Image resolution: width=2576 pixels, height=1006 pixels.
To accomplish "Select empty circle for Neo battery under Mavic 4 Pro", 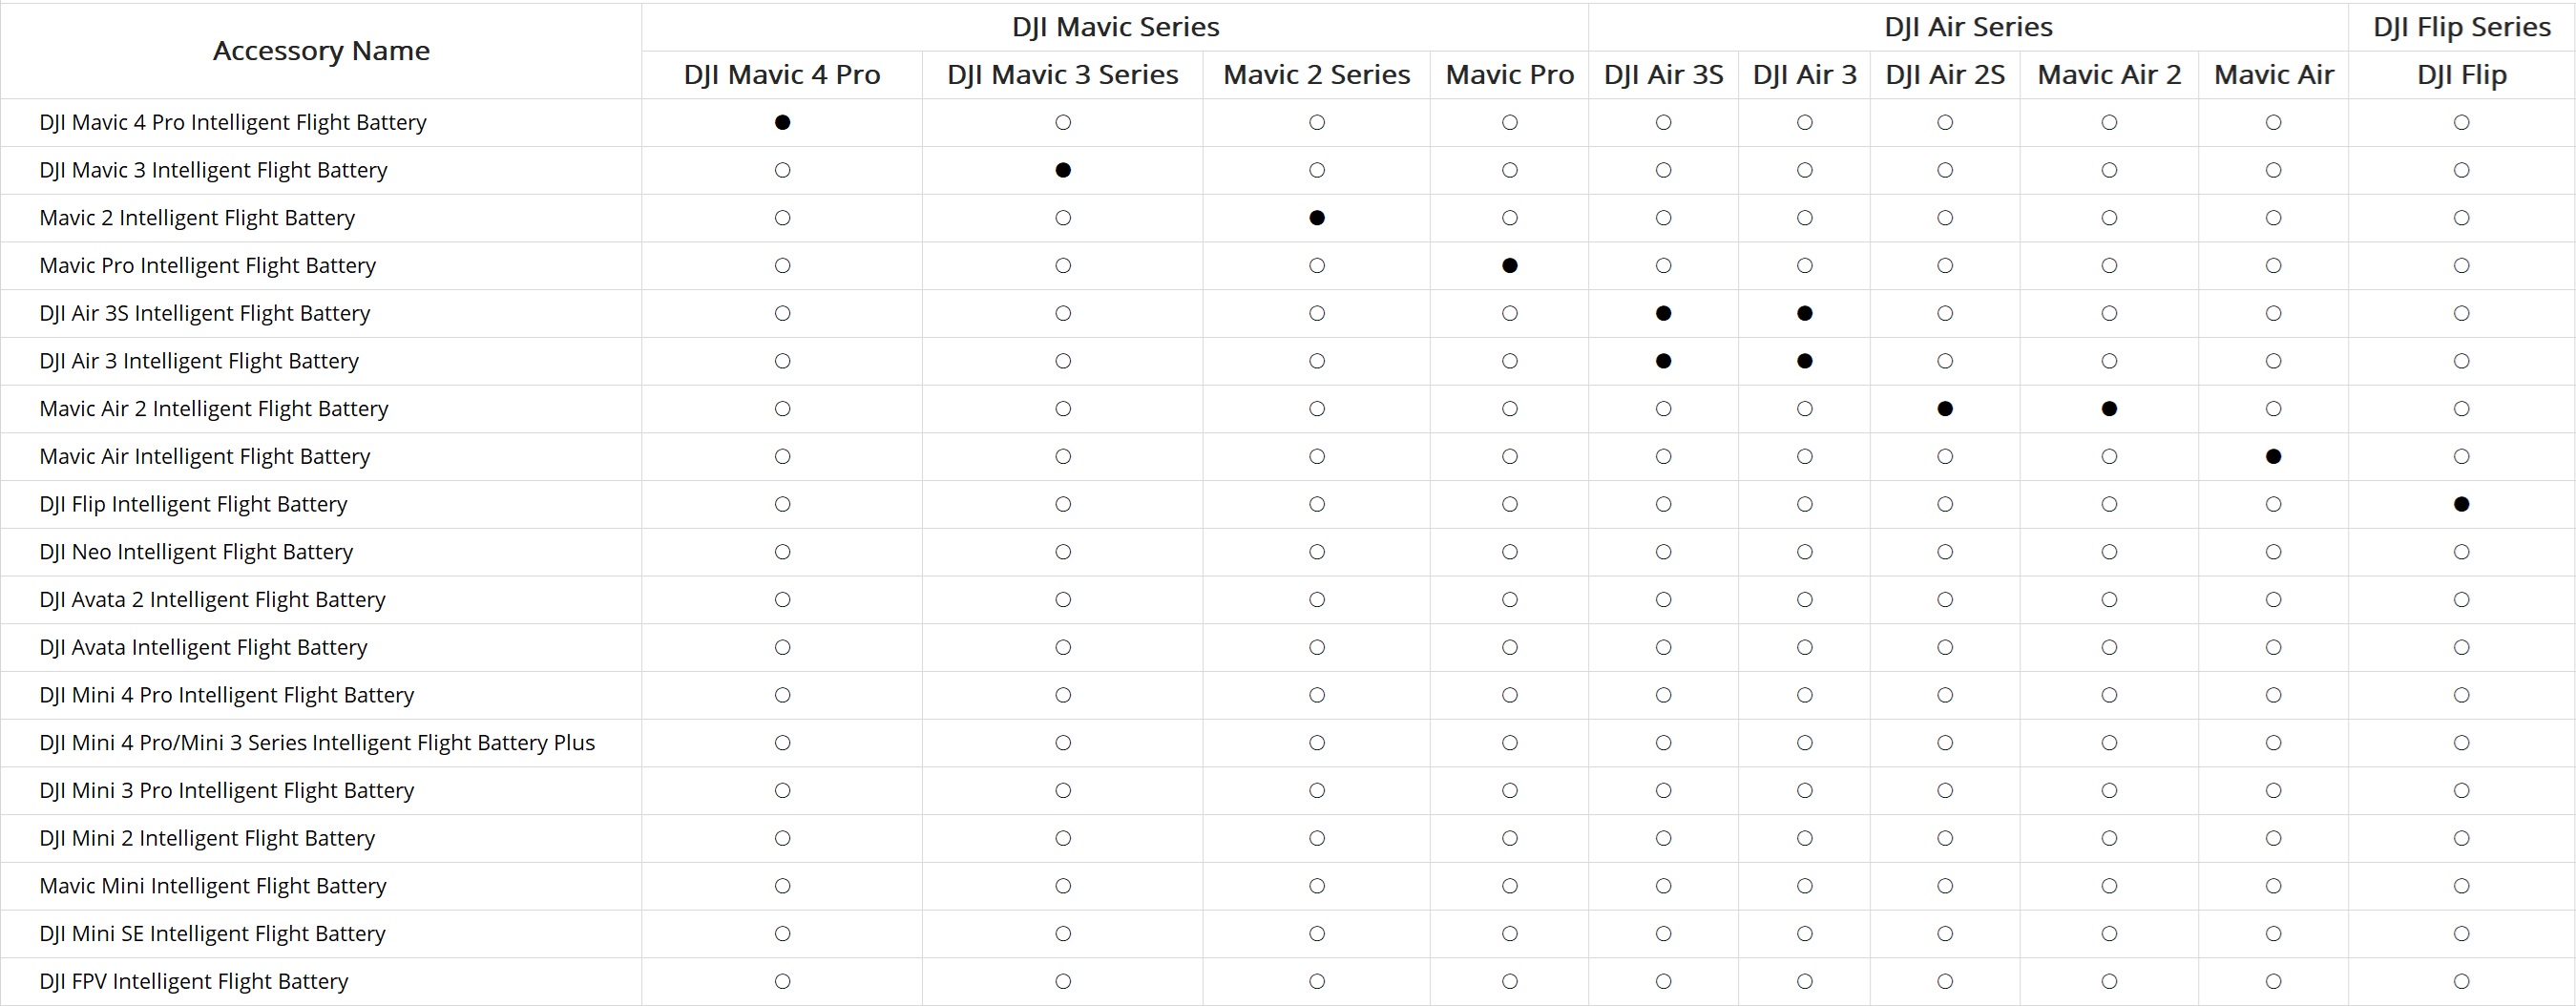I will 782,552.
